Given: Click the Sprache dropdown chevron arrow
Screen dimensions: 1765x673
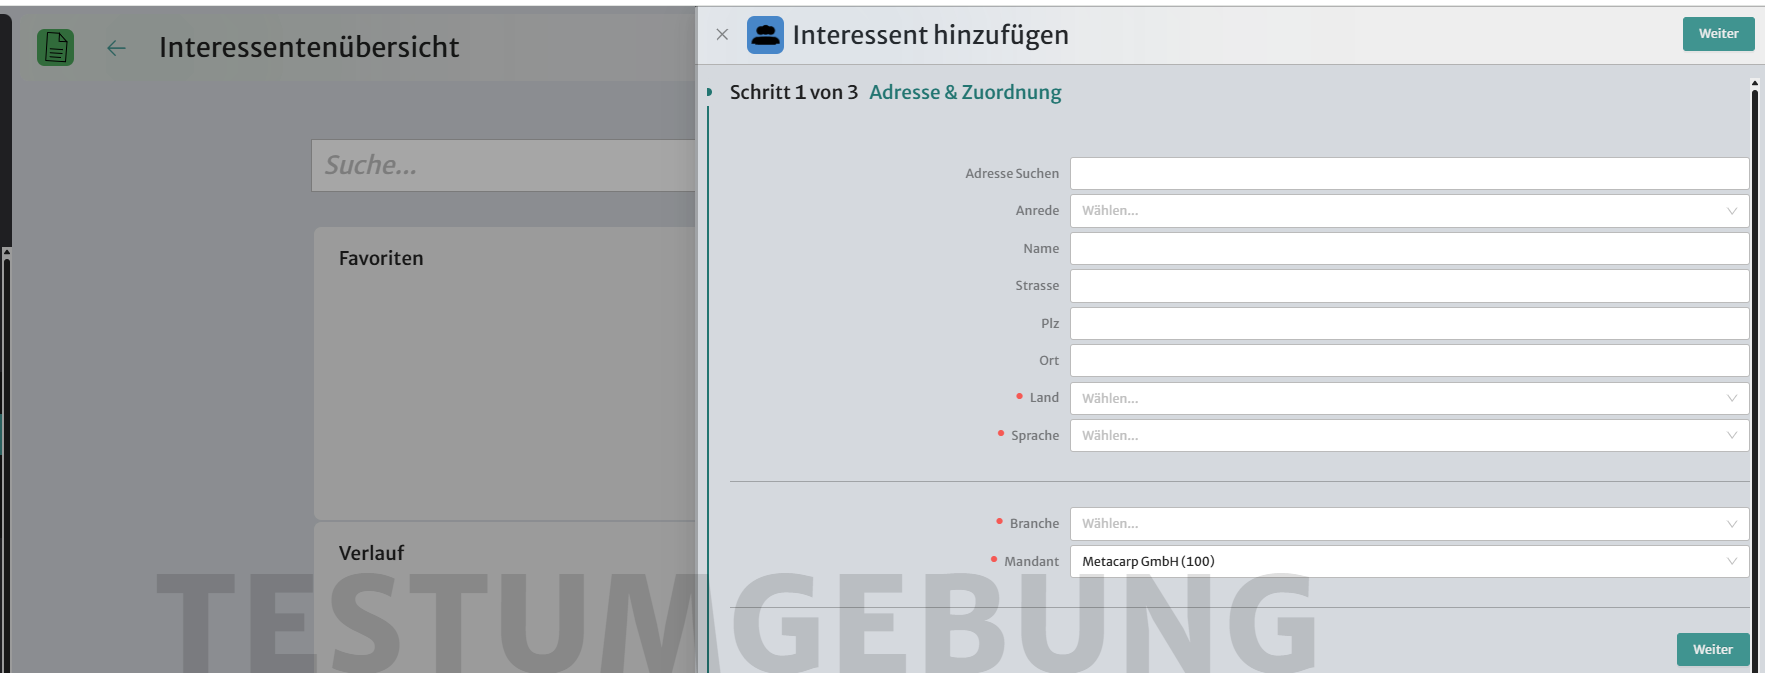Looking at the screenshot, I should coord(1731,435).
